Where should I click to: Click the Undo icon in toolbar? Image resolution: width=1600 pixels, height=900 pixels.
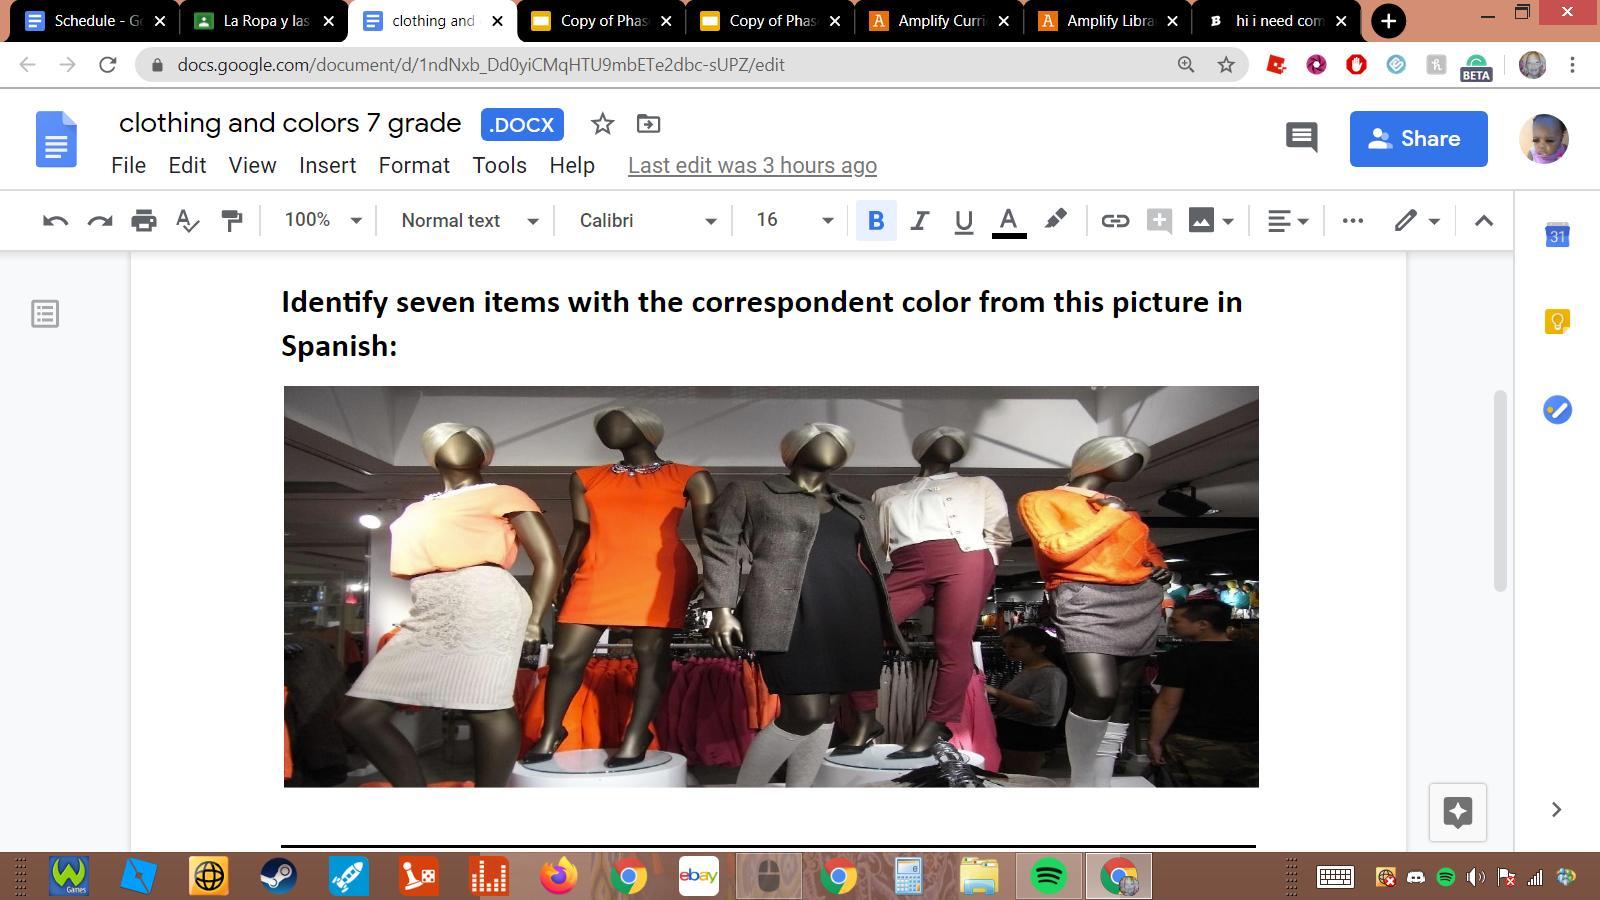[x=55, y=221]
